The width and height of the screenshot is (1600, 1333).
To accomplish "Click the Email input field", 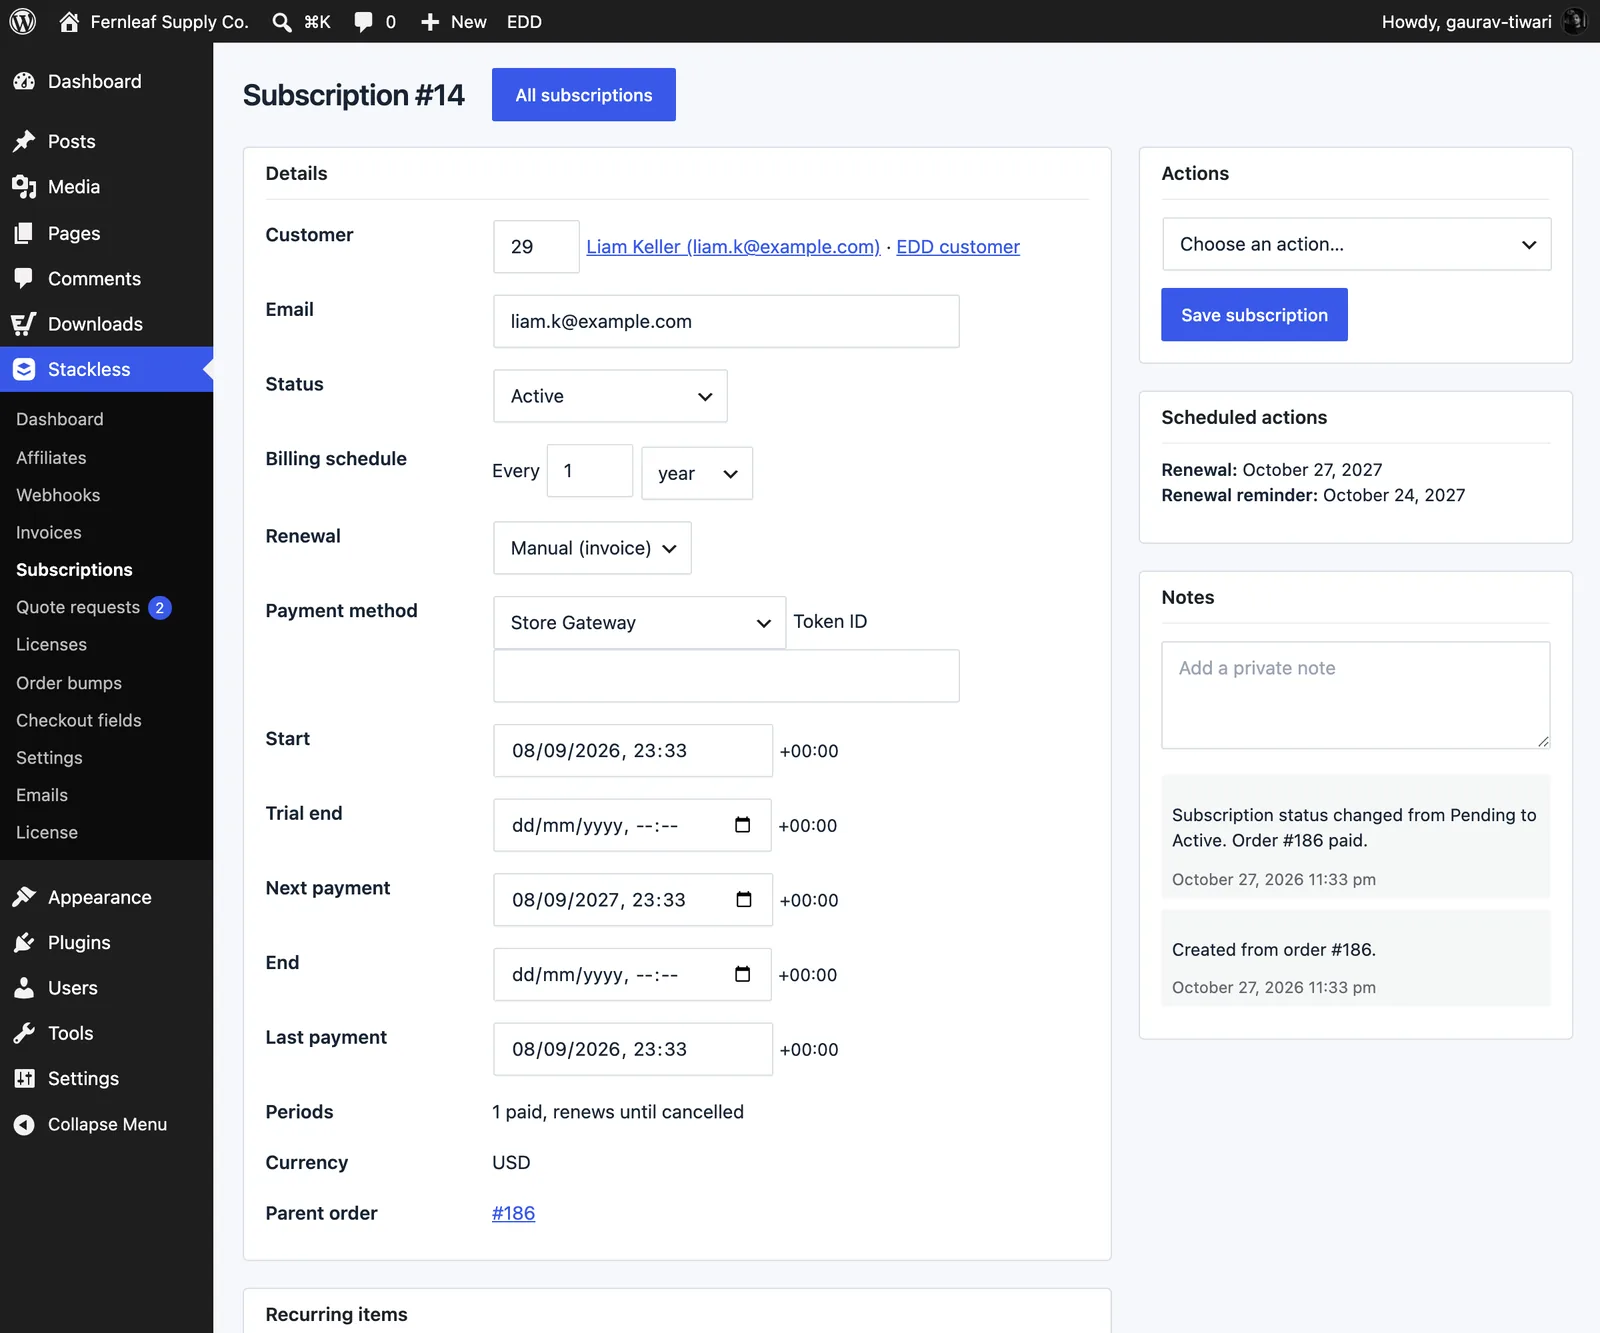I will (x=726, y=321).
